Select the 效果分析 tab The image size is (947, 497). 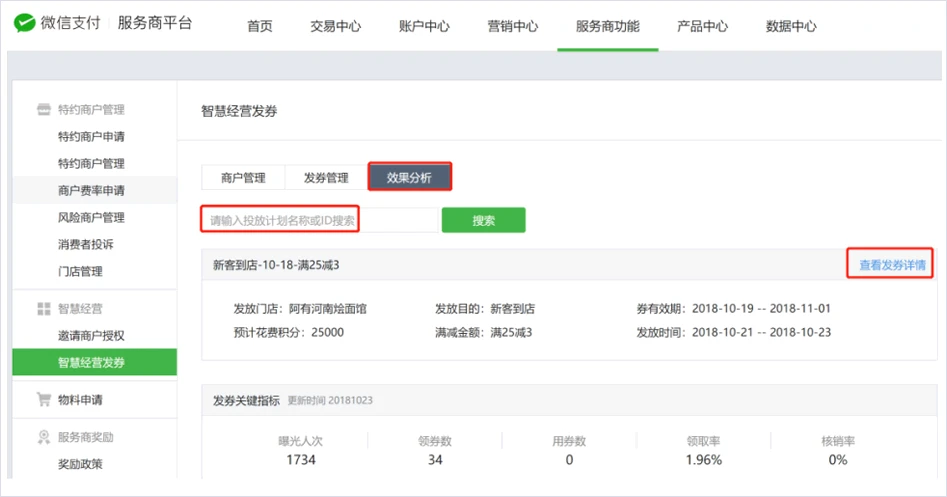(x=410, y=178)
